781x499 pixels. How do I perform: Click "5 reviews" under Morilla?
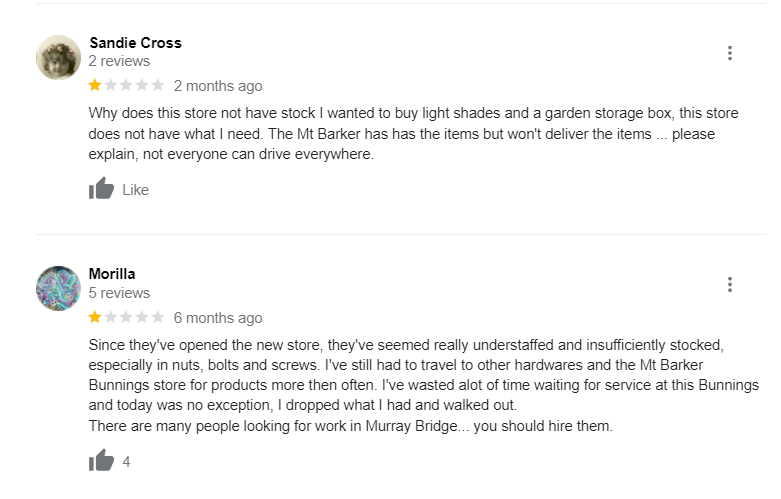pos(119,293)
